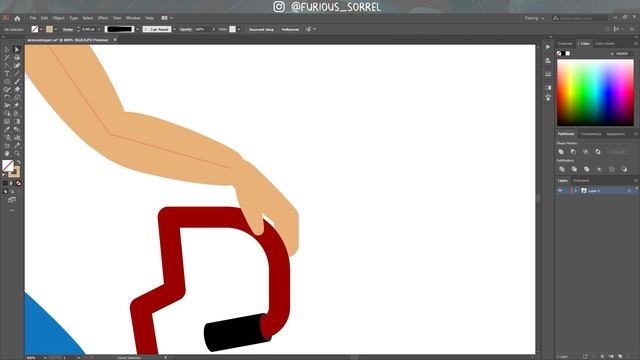Select the Layer 1 row
Image resolution: width=640 pixels, height=360 pixels.
tap(597, 191)
